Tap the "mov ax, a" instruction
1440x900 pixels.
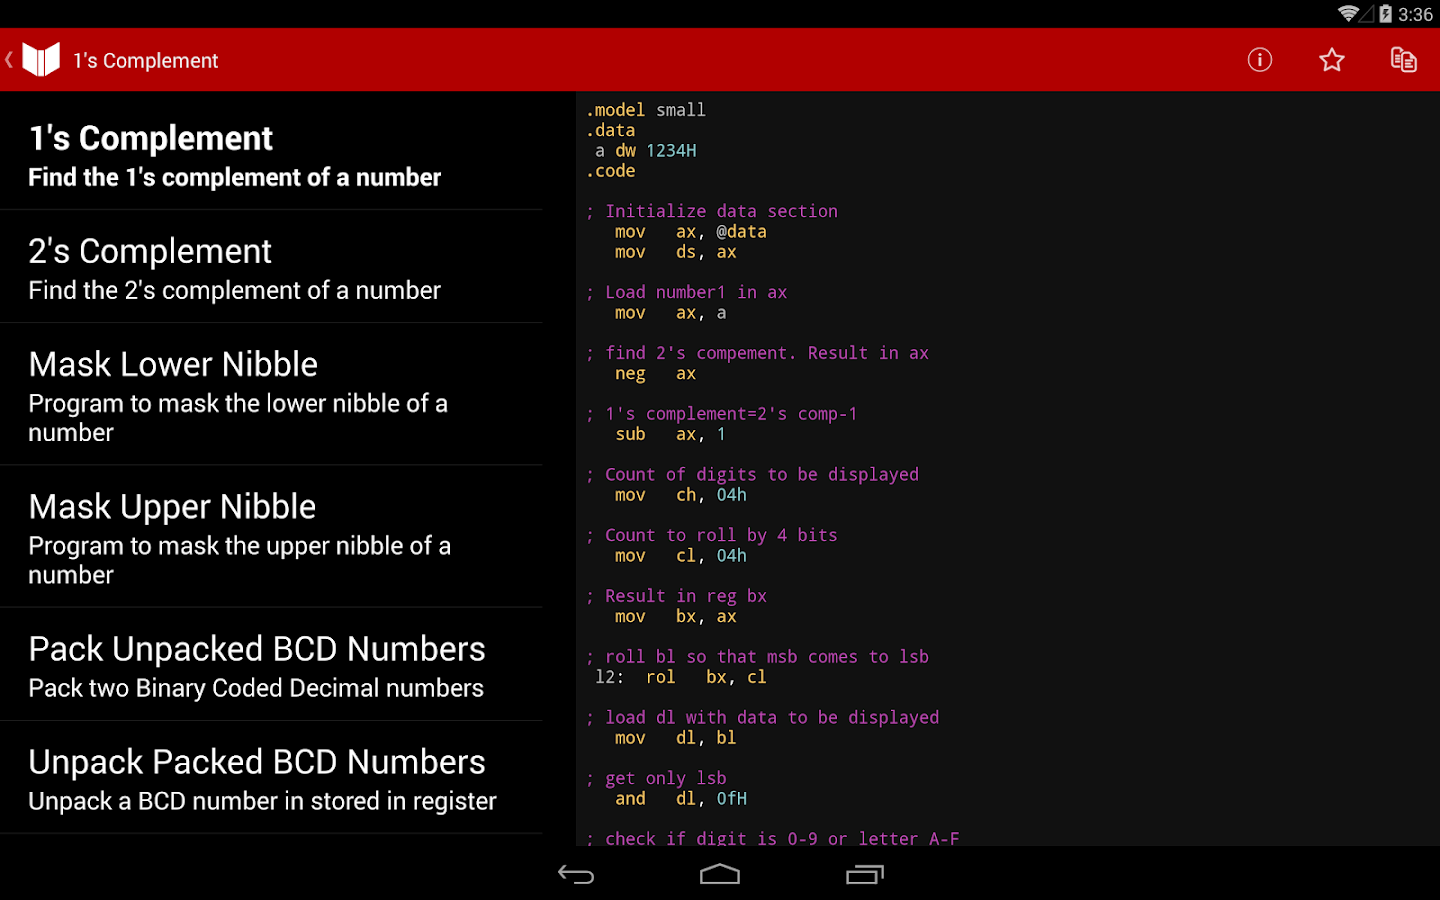click(671, 313)
